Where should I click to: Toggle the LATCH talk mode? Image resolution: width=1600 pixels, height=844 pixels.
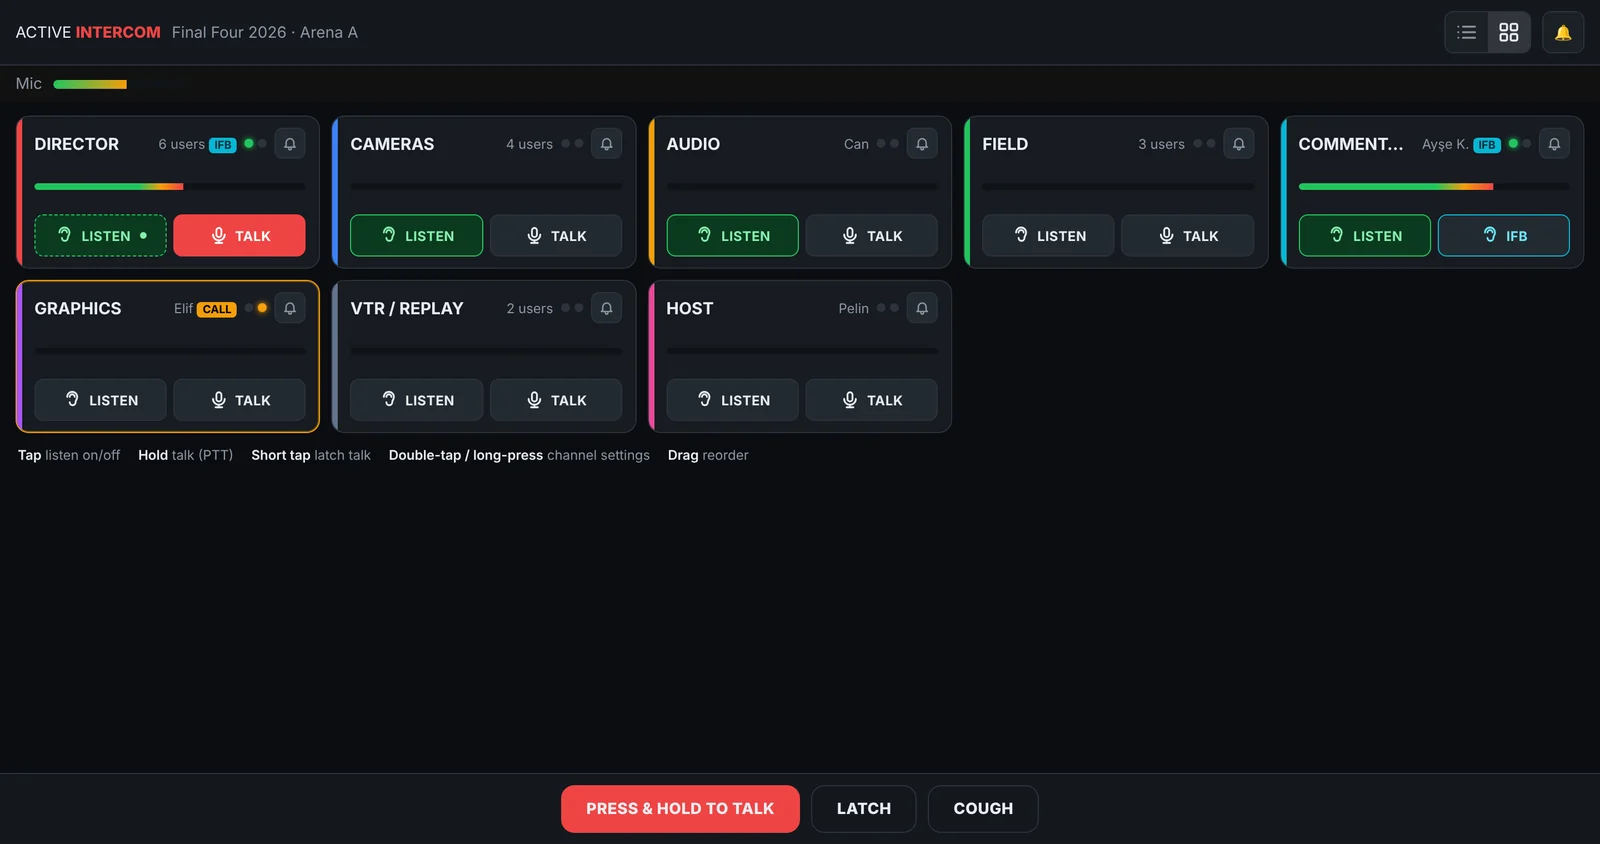864,809
